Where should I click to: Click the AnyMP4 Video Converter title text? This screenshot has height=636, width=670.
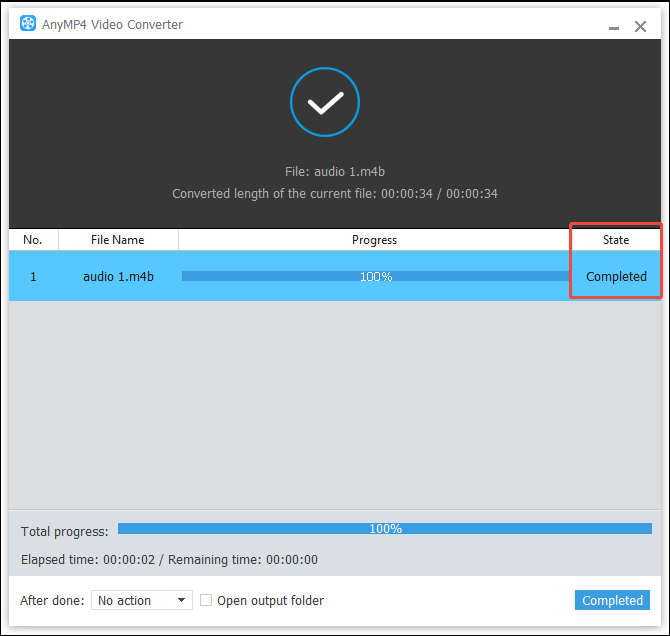[x=112, y=24]
